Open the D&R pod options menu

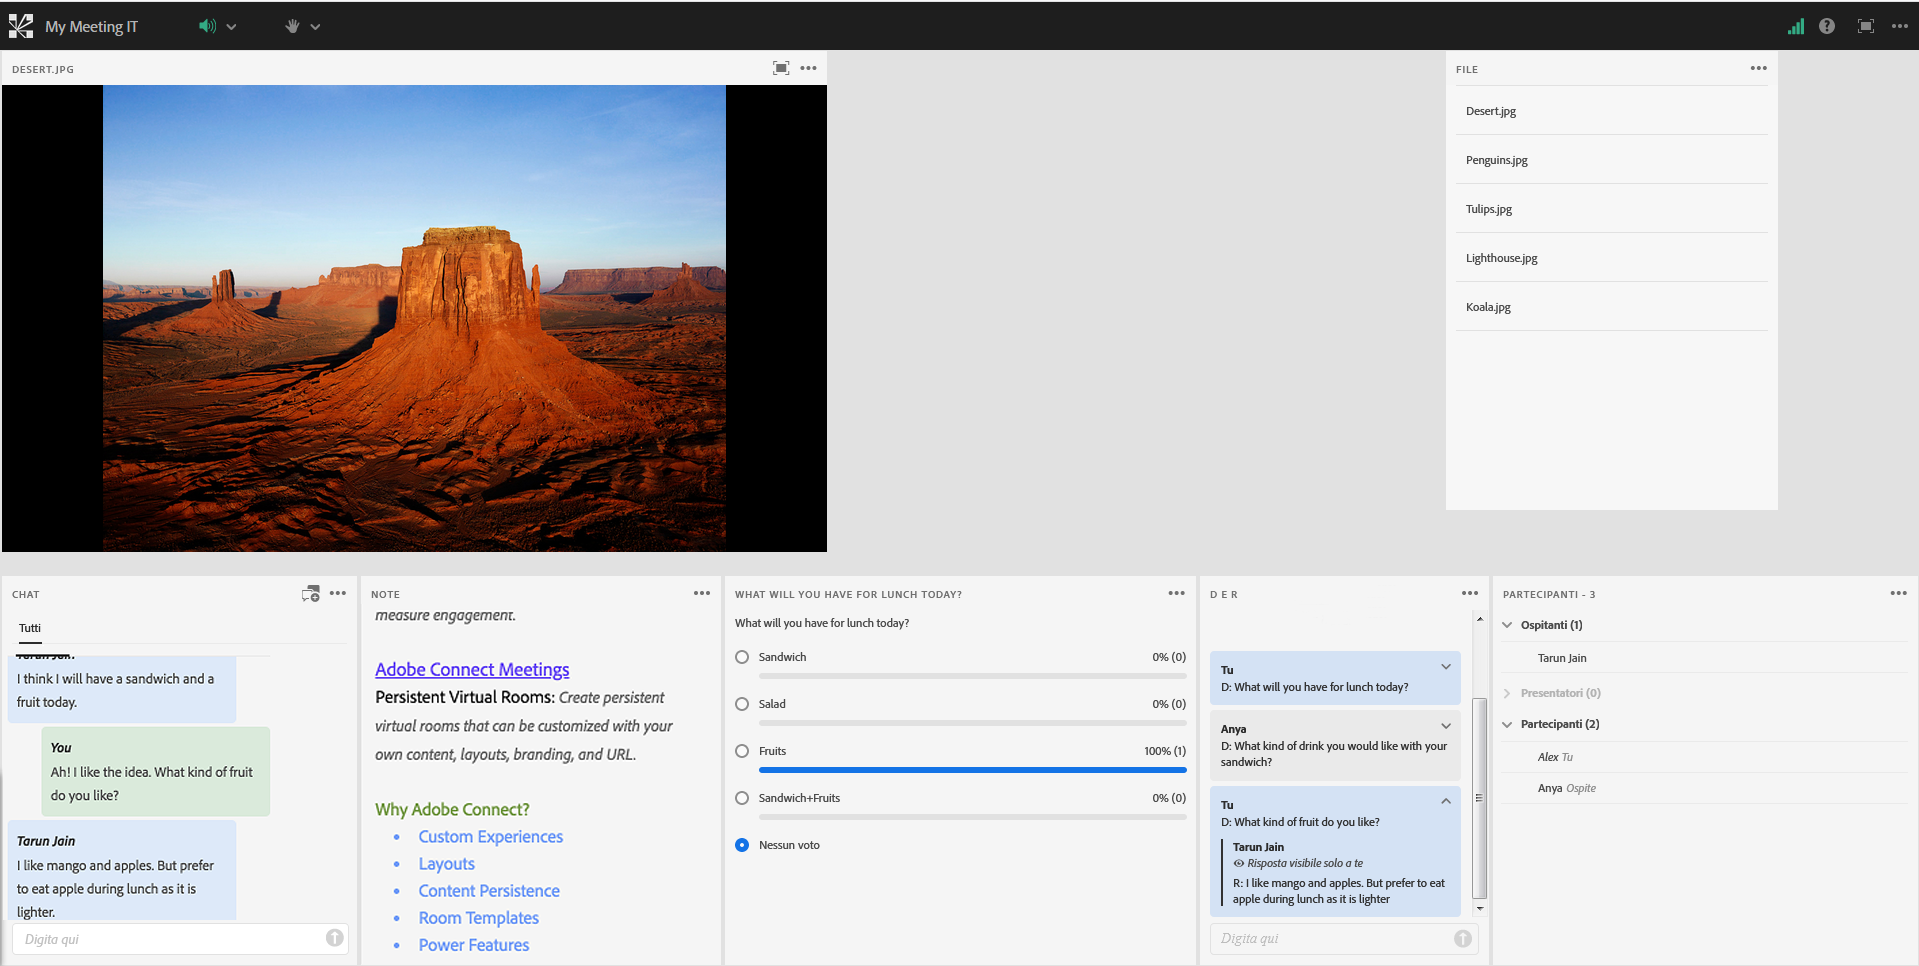(1470, 593)
